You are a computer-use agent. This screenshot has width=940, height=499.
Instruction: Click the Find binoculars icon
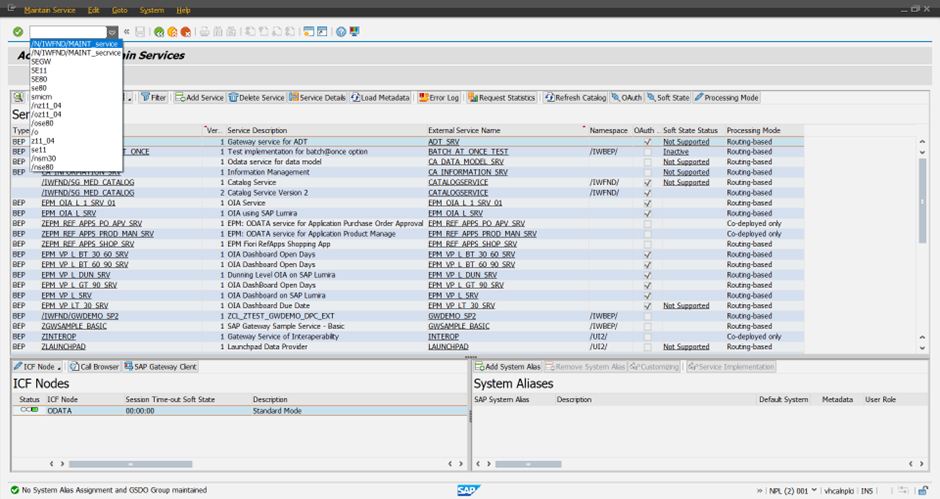(x=218, y=32)
